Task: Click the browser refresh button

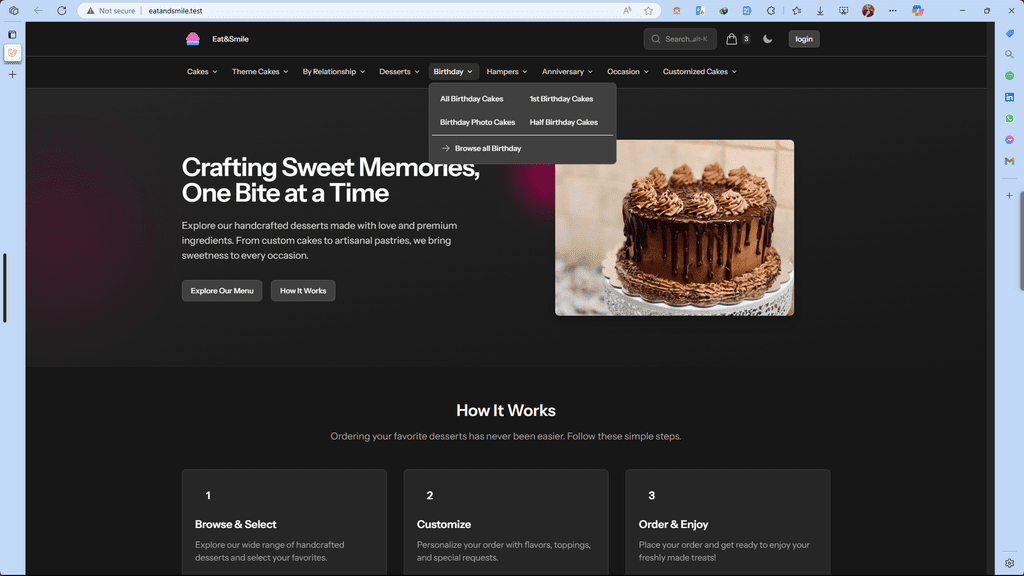Action: [x=61, y=10]
